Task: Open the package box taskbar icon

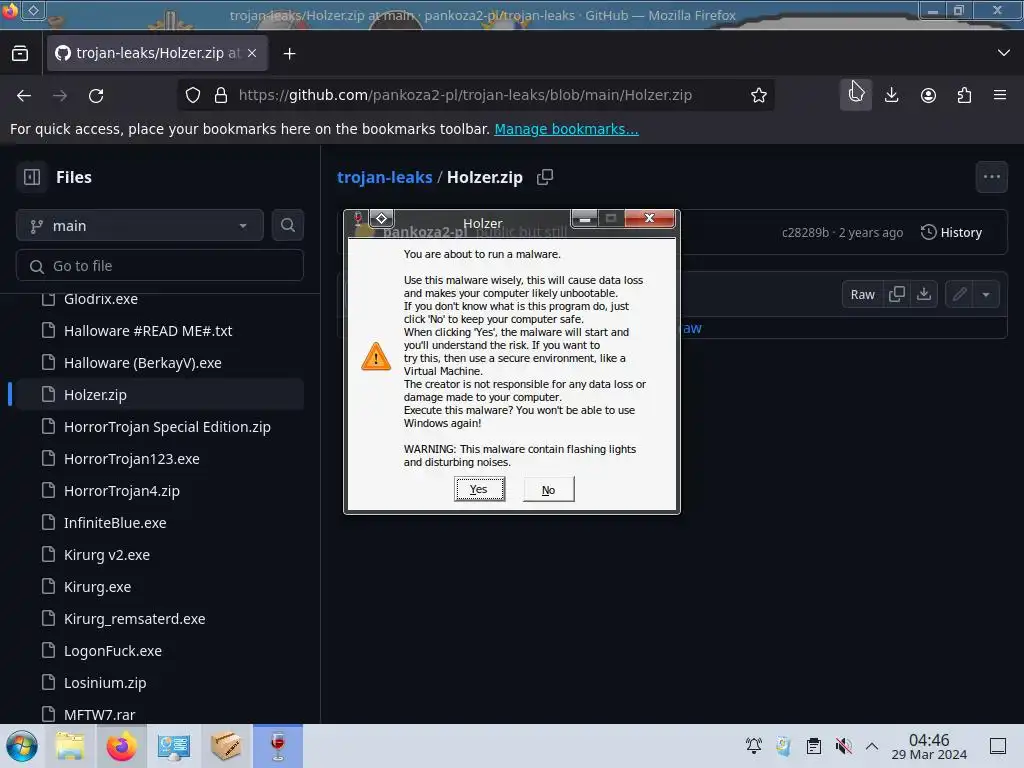Action: tap(226, 746)
